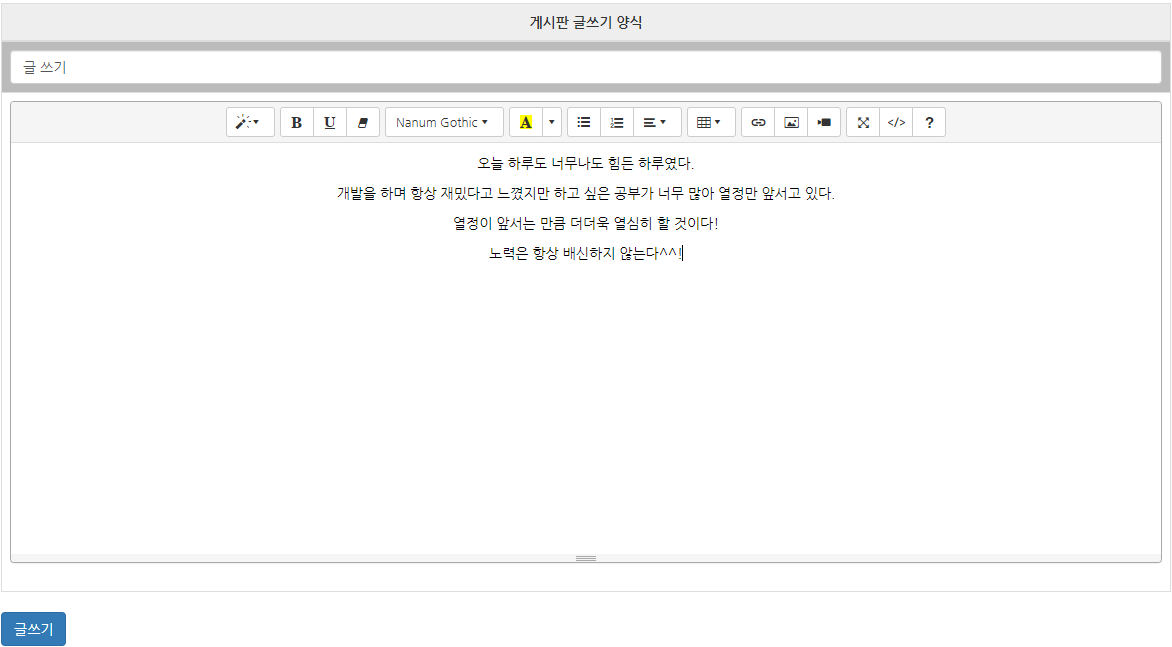The image size is (1172, 647).
Task: Toggle underline formatting
Action: point(330,123)
